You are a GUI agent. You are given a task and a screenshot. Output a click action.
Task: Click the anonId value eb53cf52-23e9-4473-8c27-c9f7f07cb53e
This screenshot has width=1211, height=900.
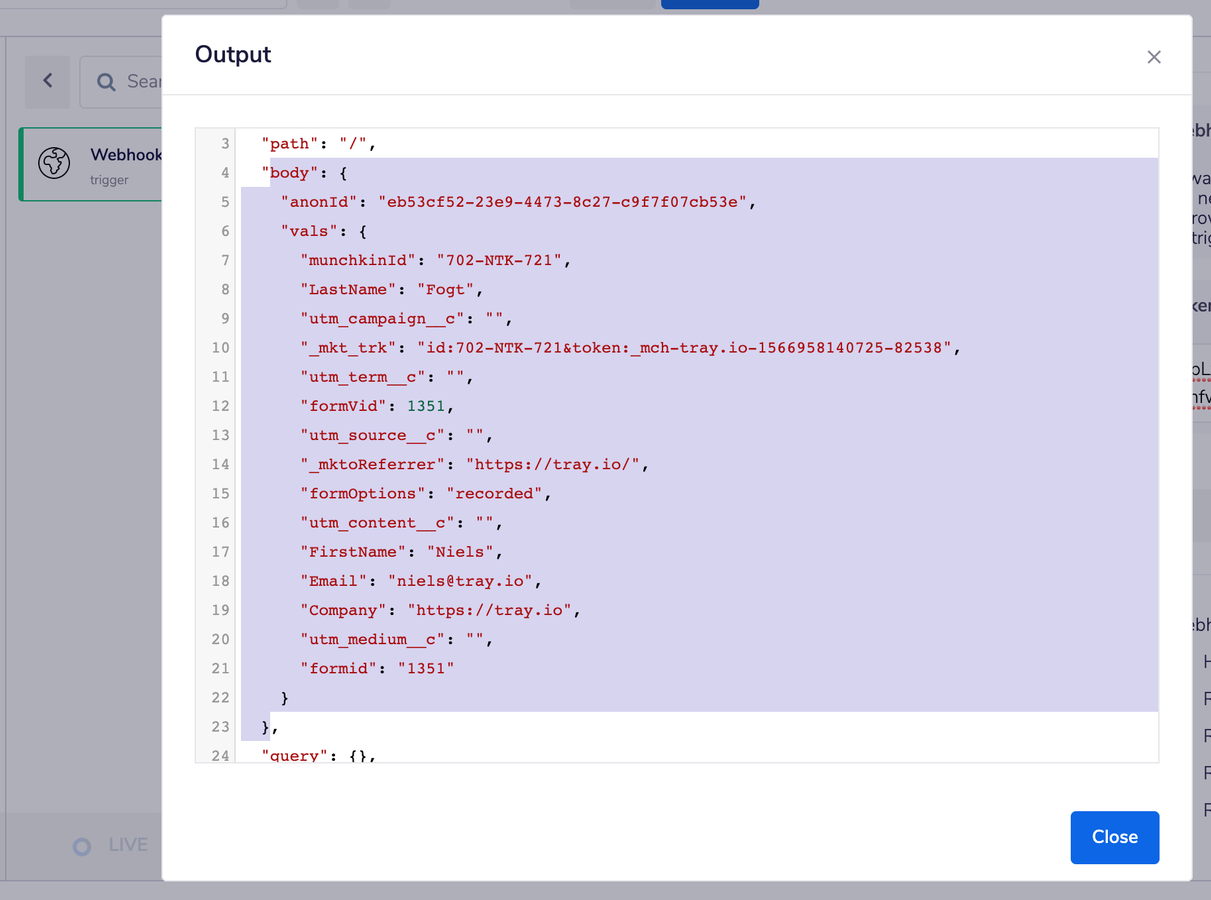[562, 202]
